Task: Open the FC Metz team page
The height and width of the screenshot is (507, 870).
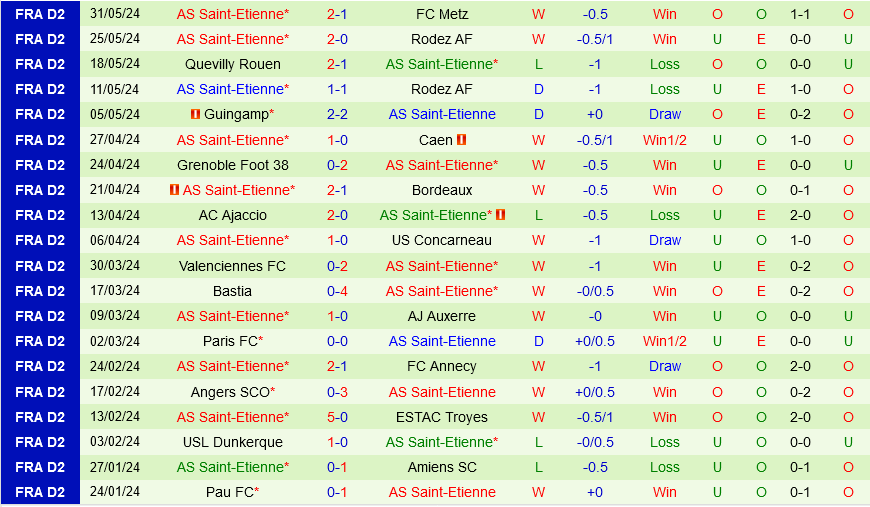Action: 442,14
